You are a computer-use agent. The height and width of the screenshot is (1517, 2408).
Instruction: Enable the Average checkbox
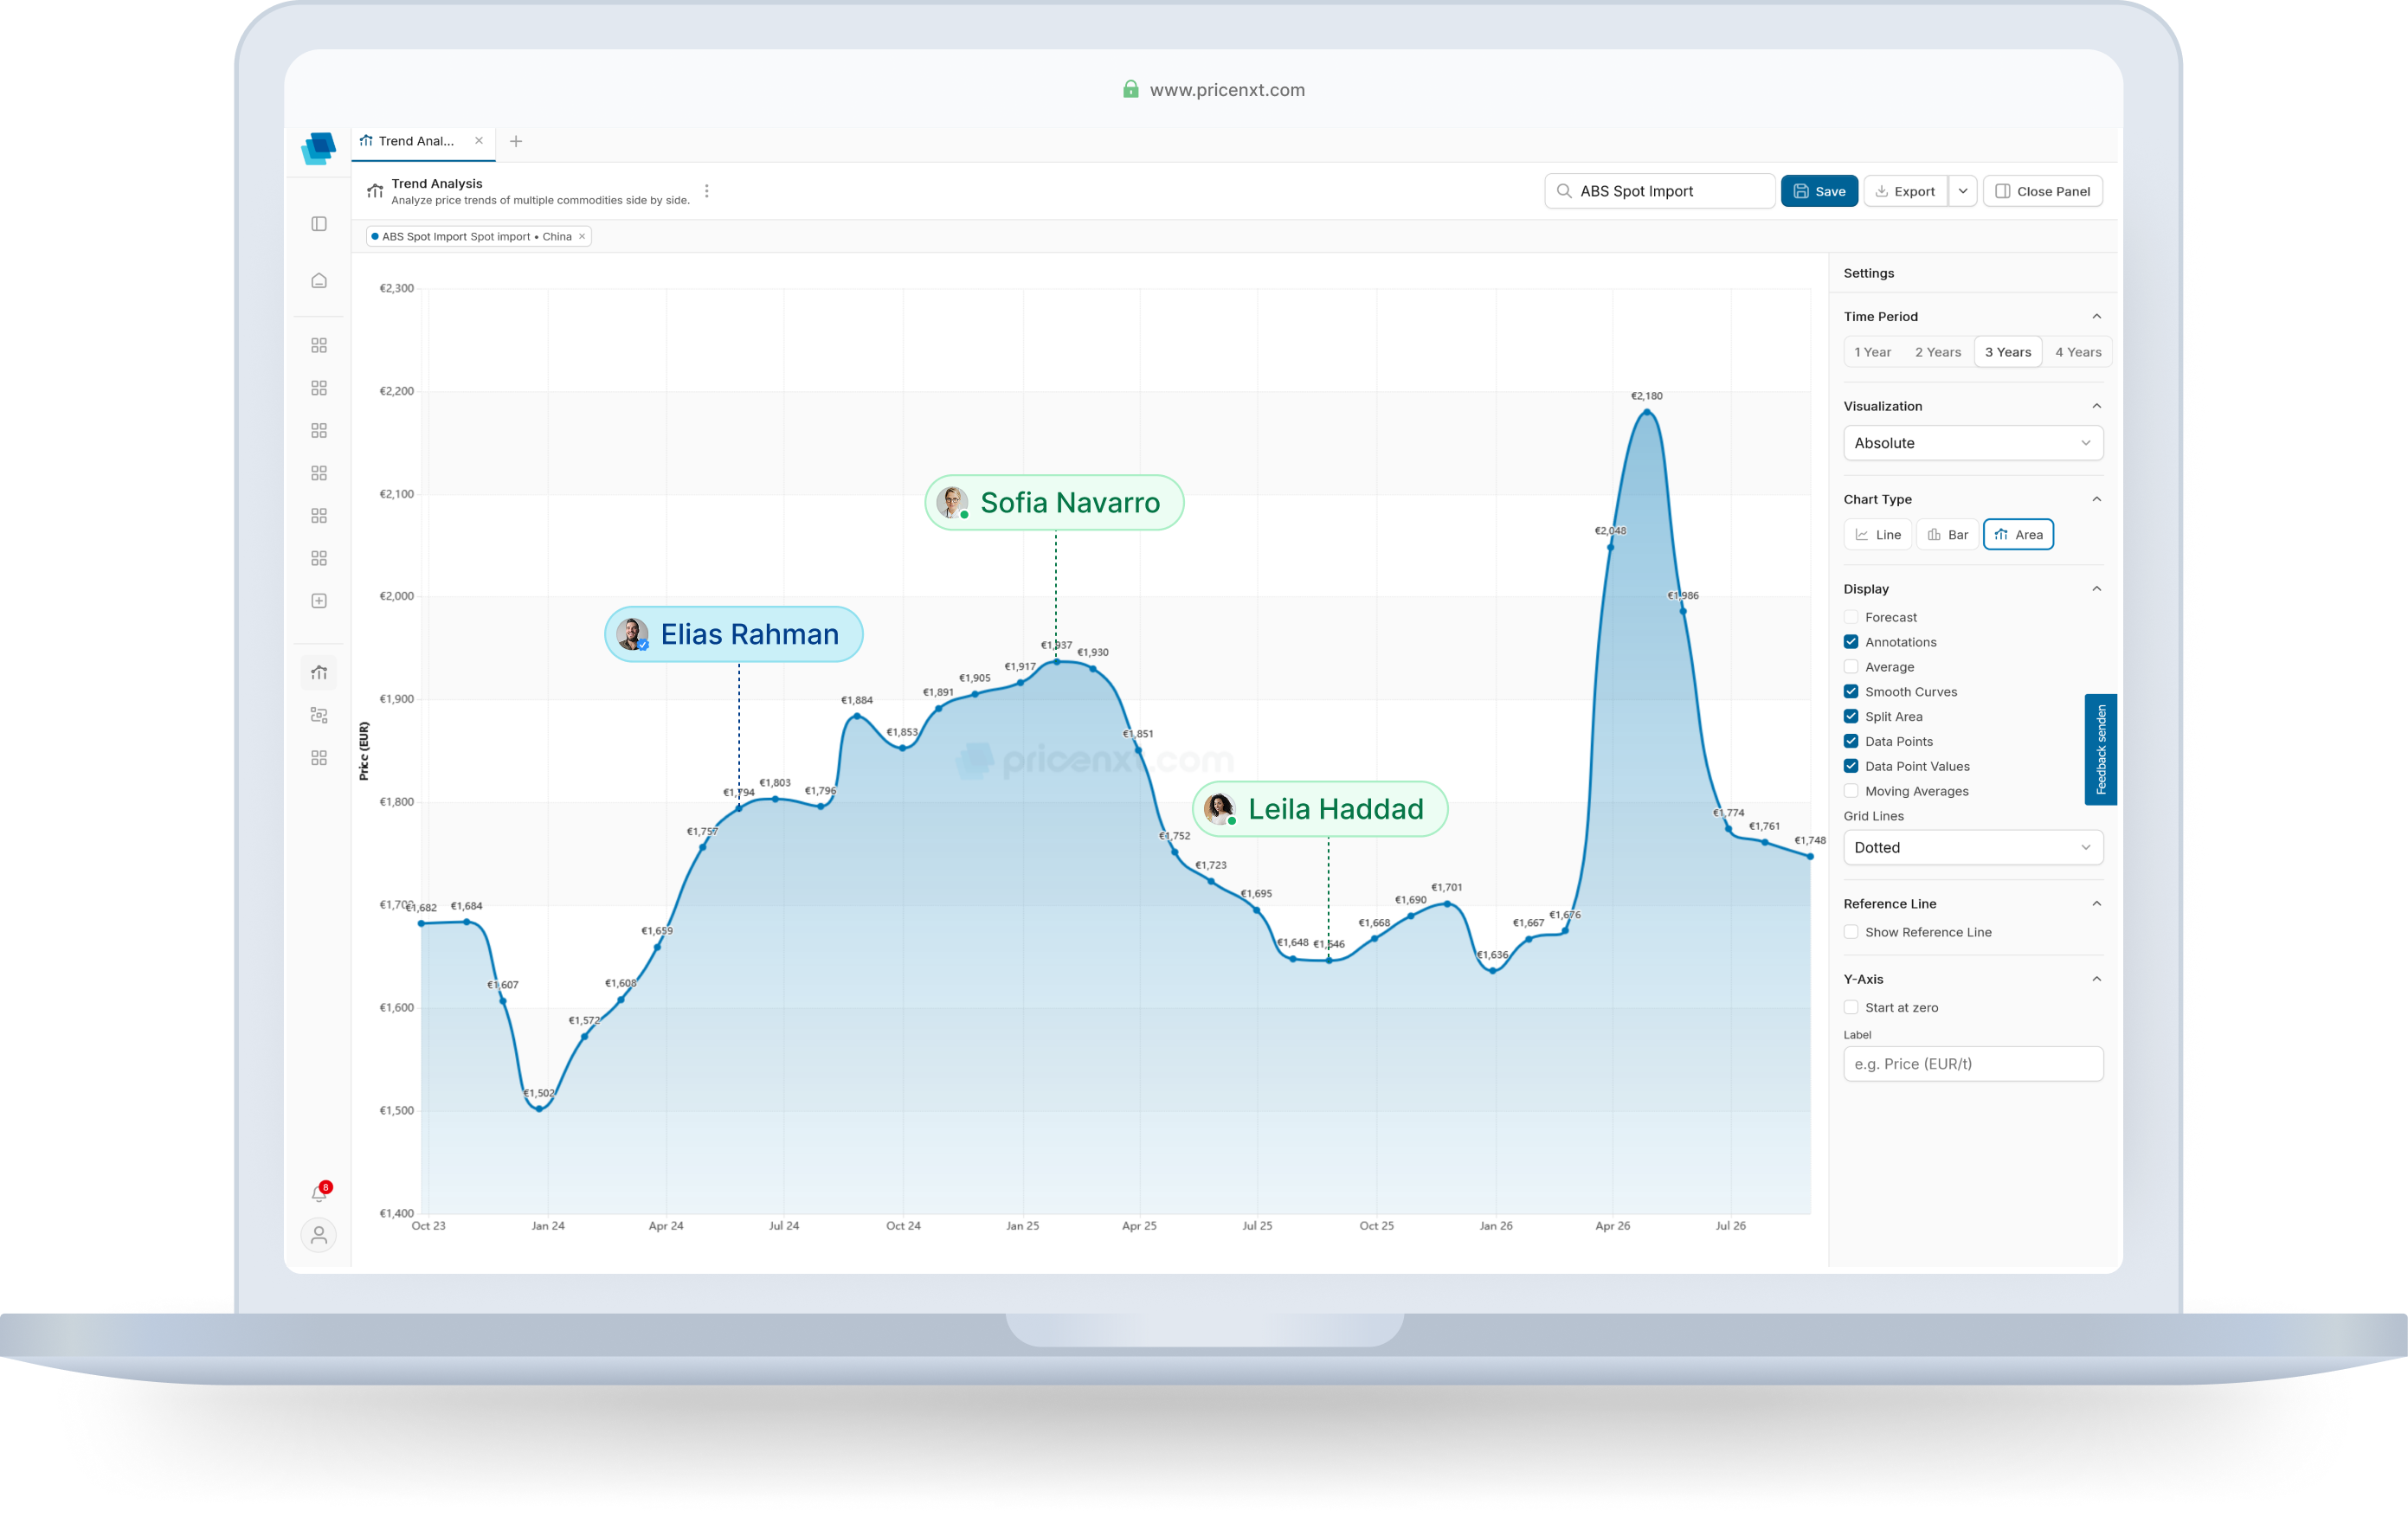pos(1851,667)
